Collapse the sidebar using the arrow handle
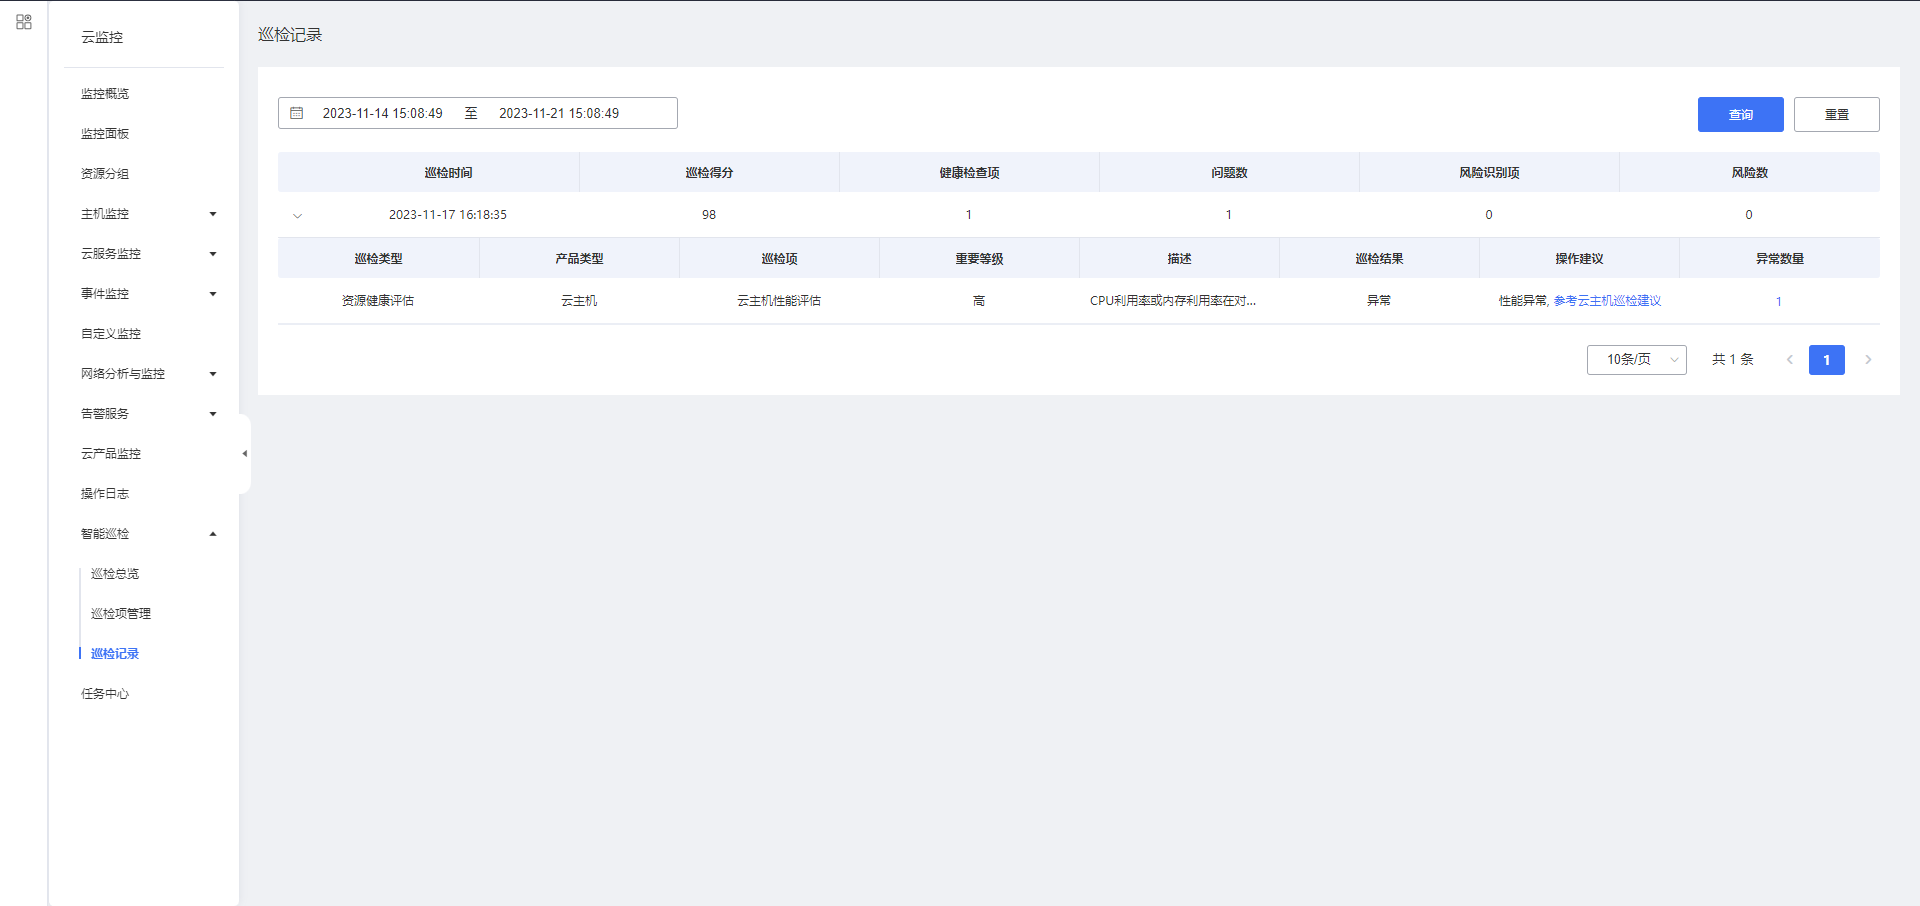This screenshot has height=906, width=1920. (x=244, y=454)
